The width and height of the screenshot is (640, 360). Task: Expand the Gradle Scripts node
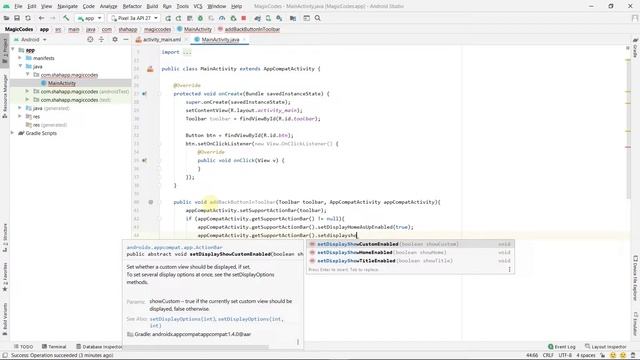pyautogui.click(x=13, y=133)
